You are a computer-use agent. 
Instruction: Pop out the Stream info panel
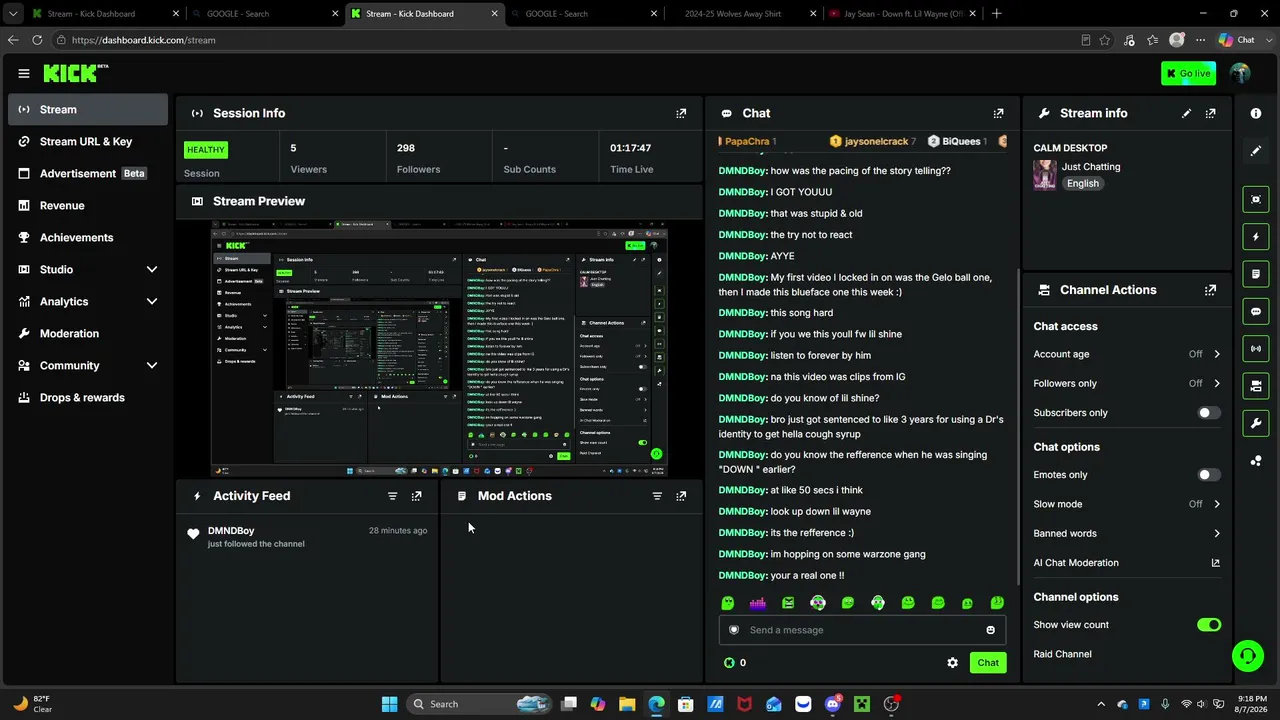pyautogui.click(x=1210, y=113)
